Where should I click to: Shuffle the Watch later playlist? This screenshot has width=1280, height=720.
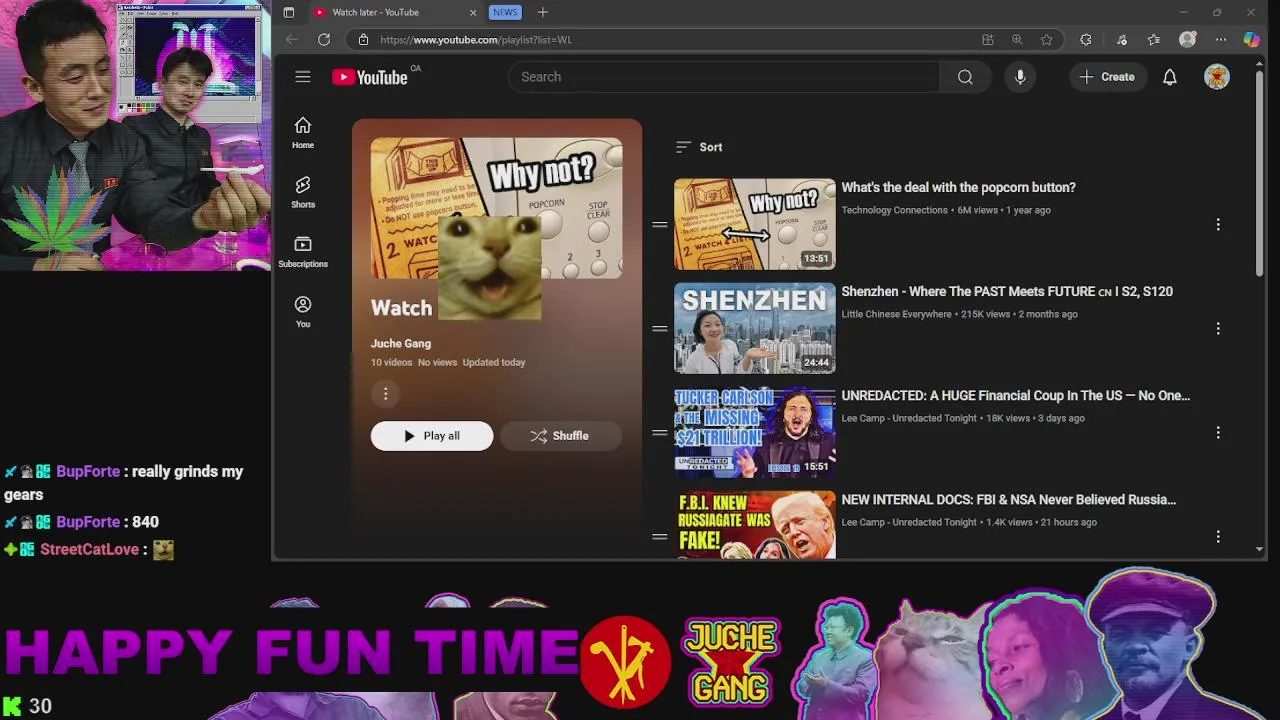pos(560,436)
